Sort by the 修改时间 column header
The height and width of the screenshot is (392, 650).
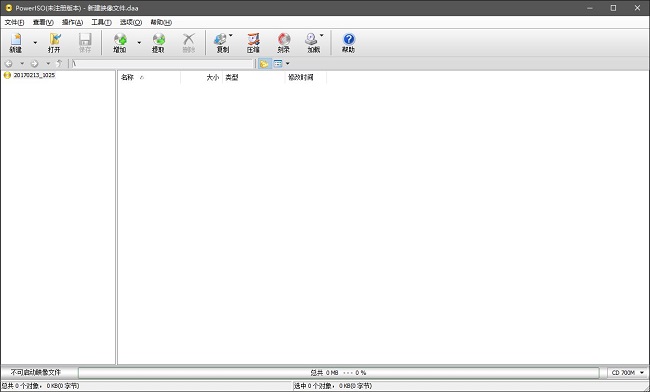[306, 77]
